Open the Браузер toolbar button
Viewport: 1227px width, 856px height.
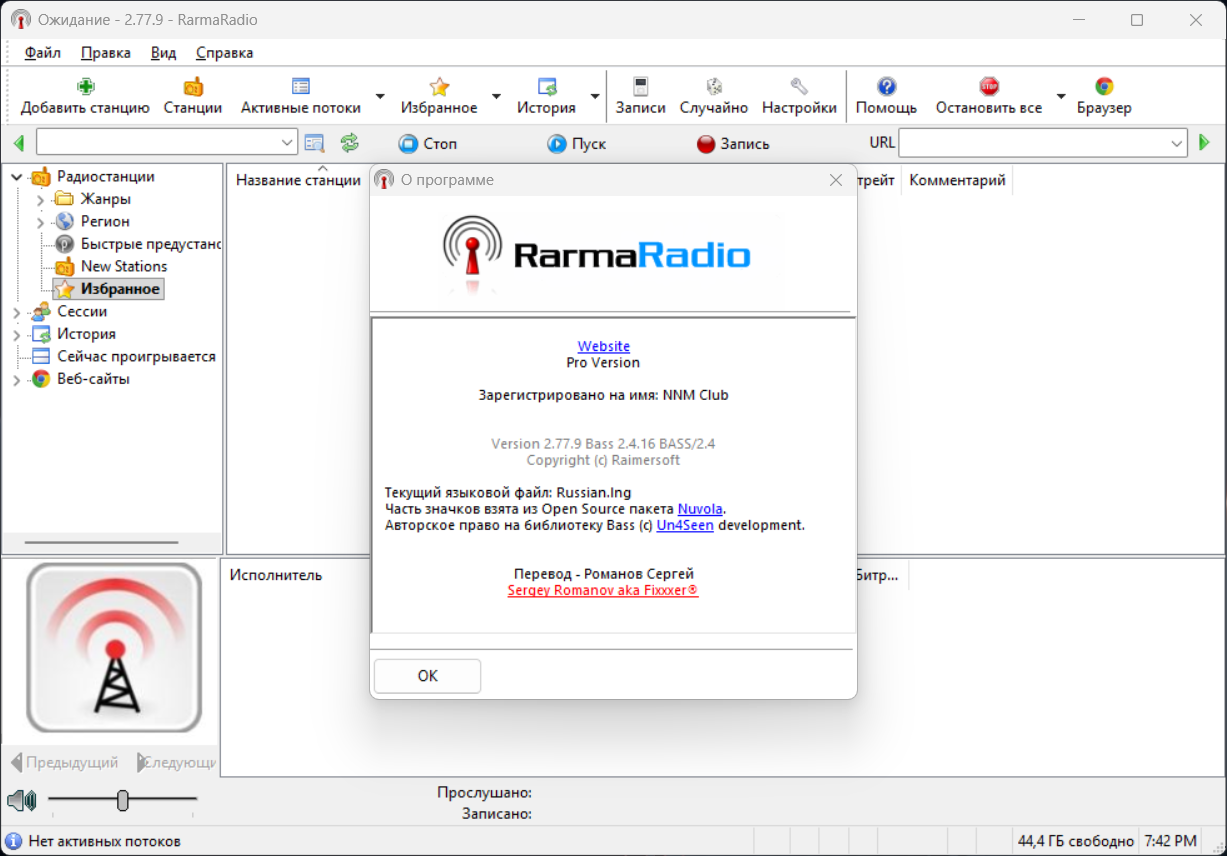coord(1104,97)
